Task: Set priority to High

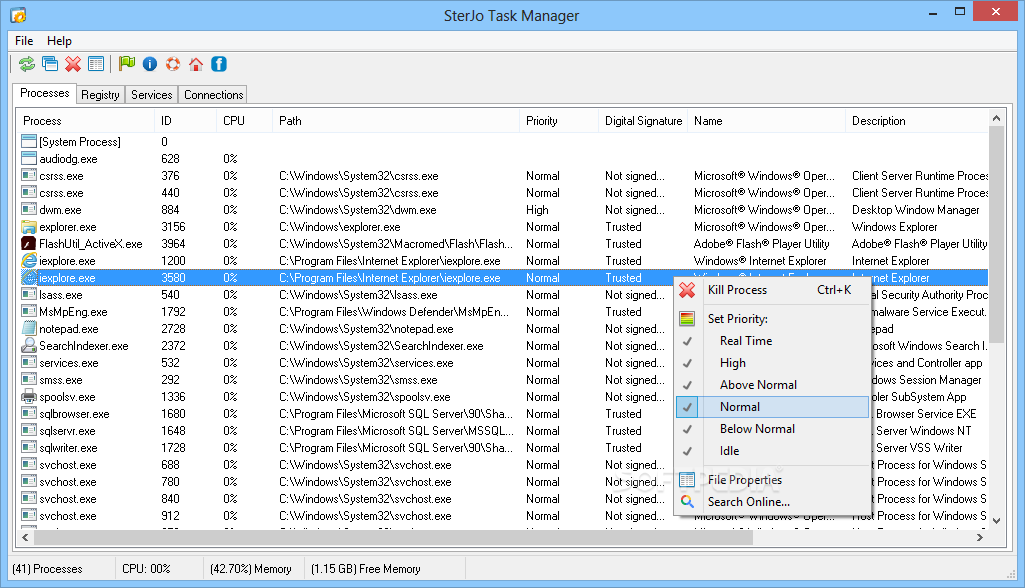Action: [x=772, y=363]
